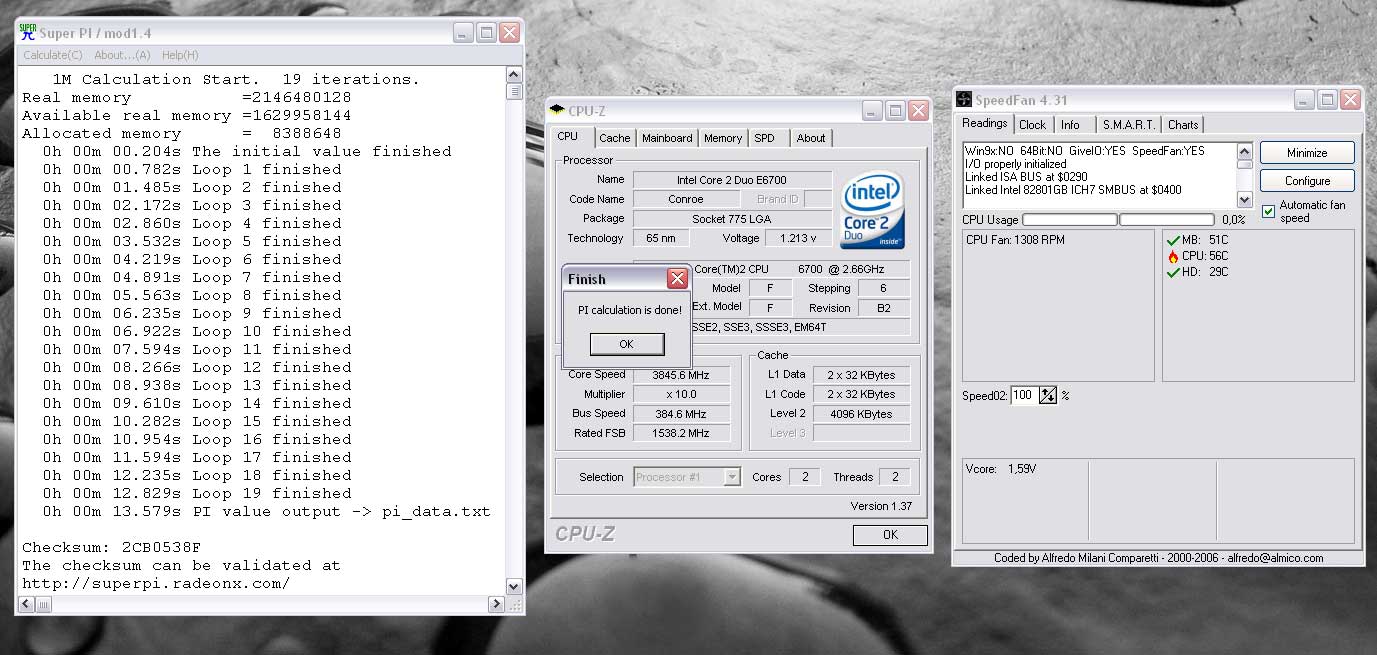Click the OK button in CPU-Z
Screen dimensions: 1377x655
[x=890, y=535]
